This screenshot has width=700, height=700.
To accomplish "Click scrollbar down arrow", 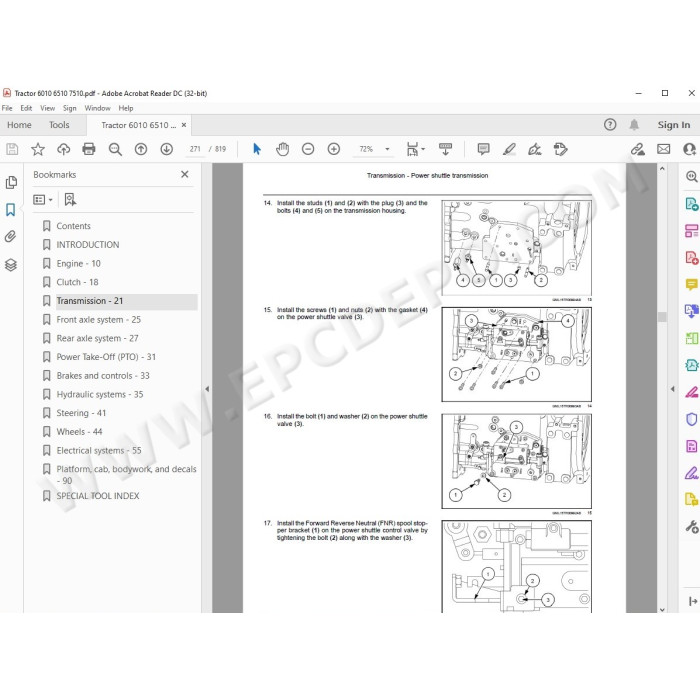I will click(662, 609).
